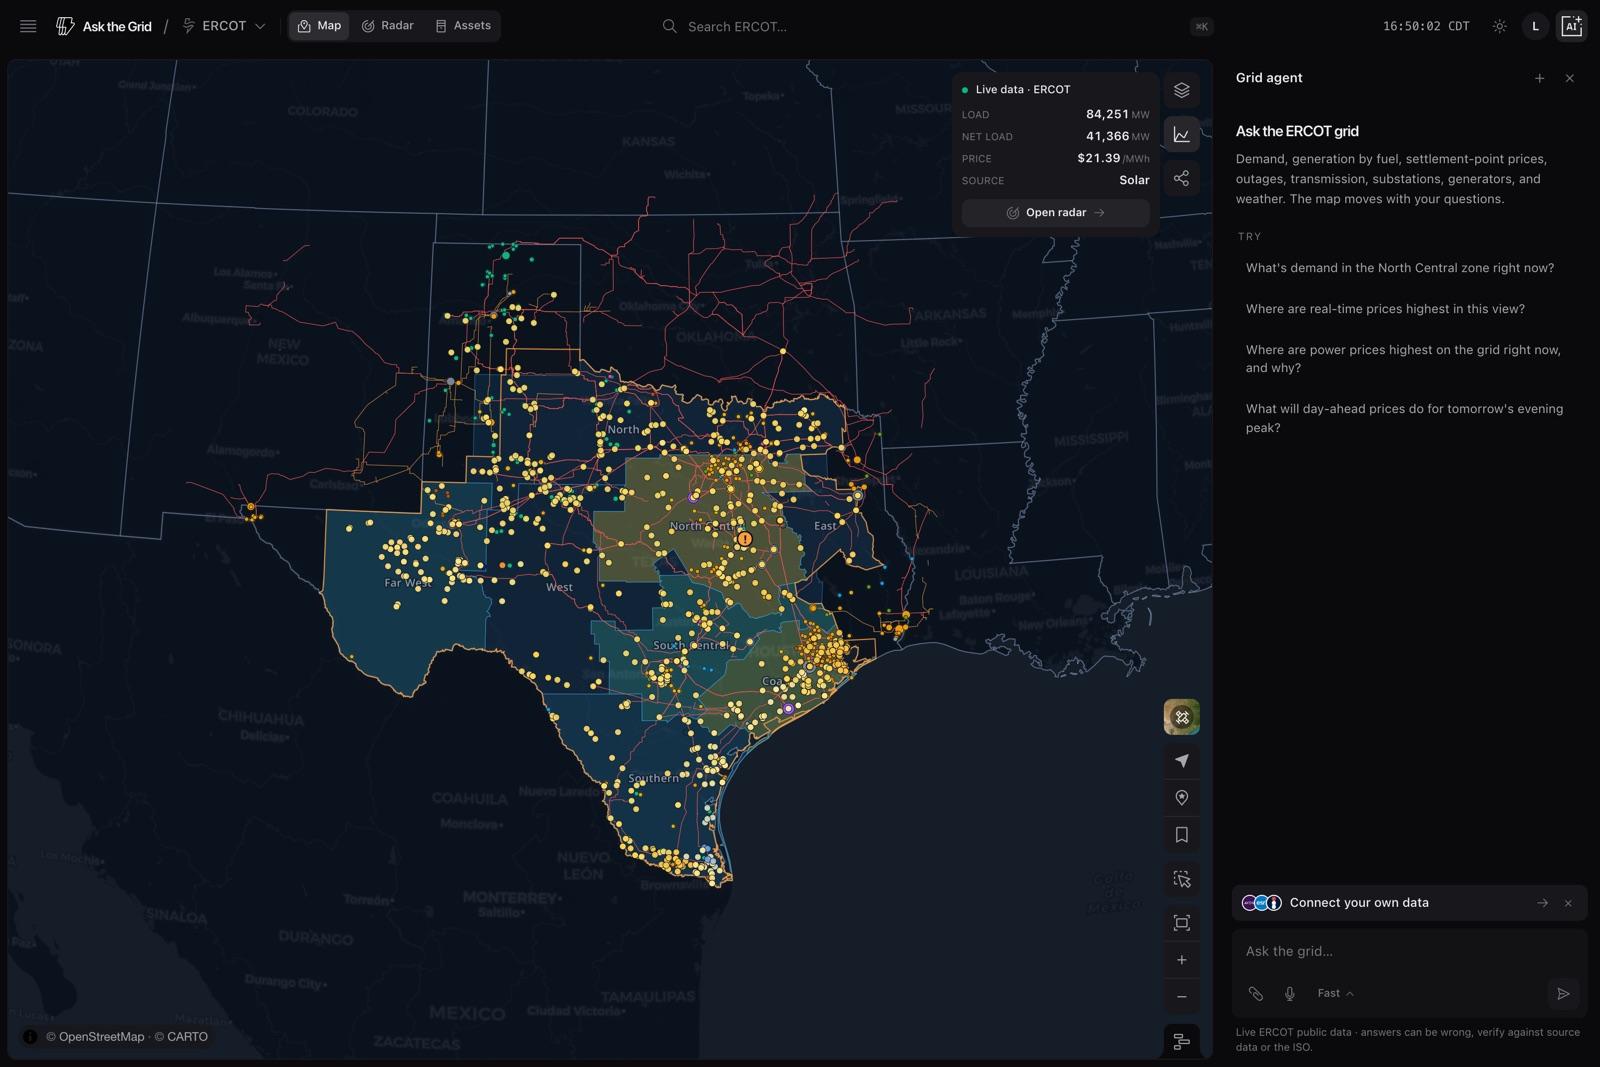
Task: Open the timeline panel icon
Action: (x=1181, y=1041)
